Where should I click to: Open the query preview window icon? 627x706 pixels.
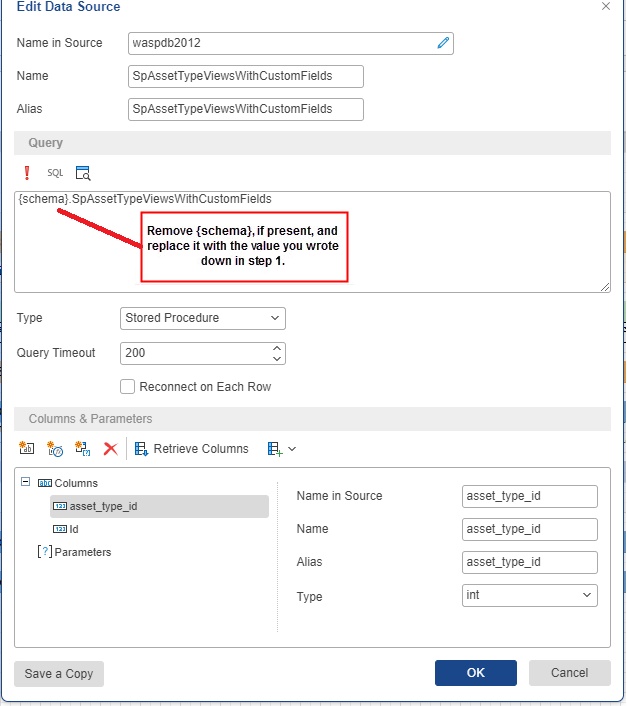tap(83, 173)
